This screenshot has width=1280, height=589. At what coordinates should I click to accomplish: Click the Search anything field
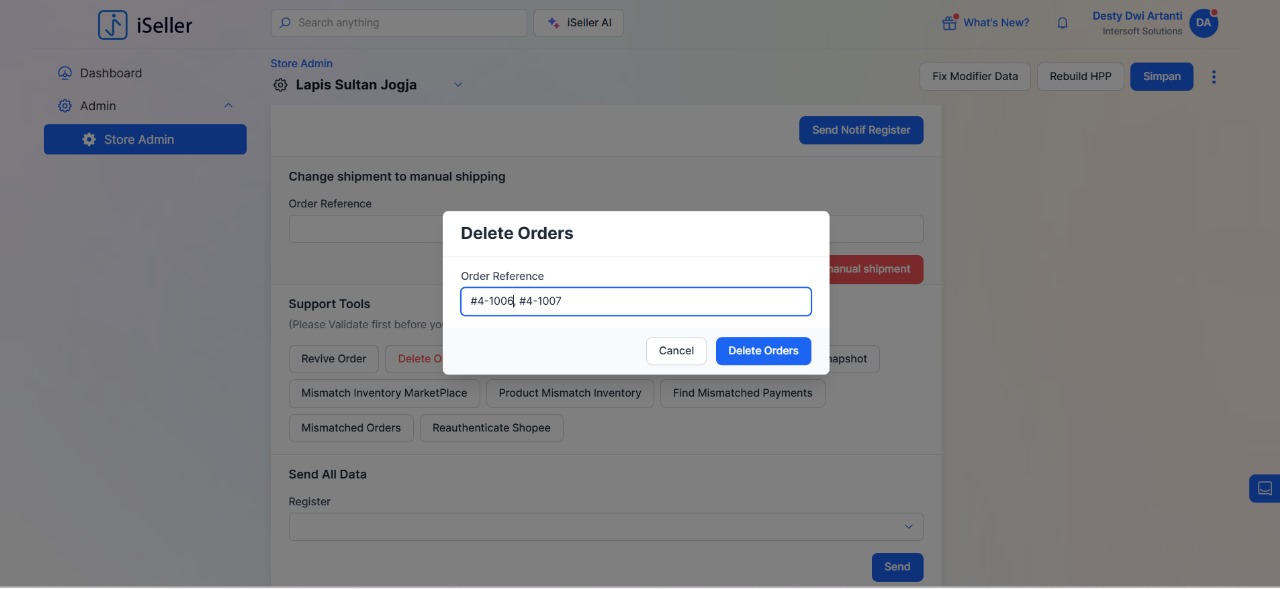point(398,23)
